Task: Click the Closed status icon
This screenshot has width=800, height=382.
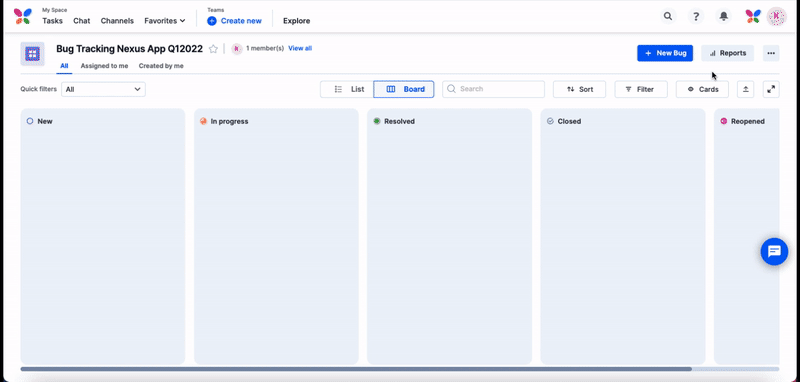Action: (x=550, y=121)
